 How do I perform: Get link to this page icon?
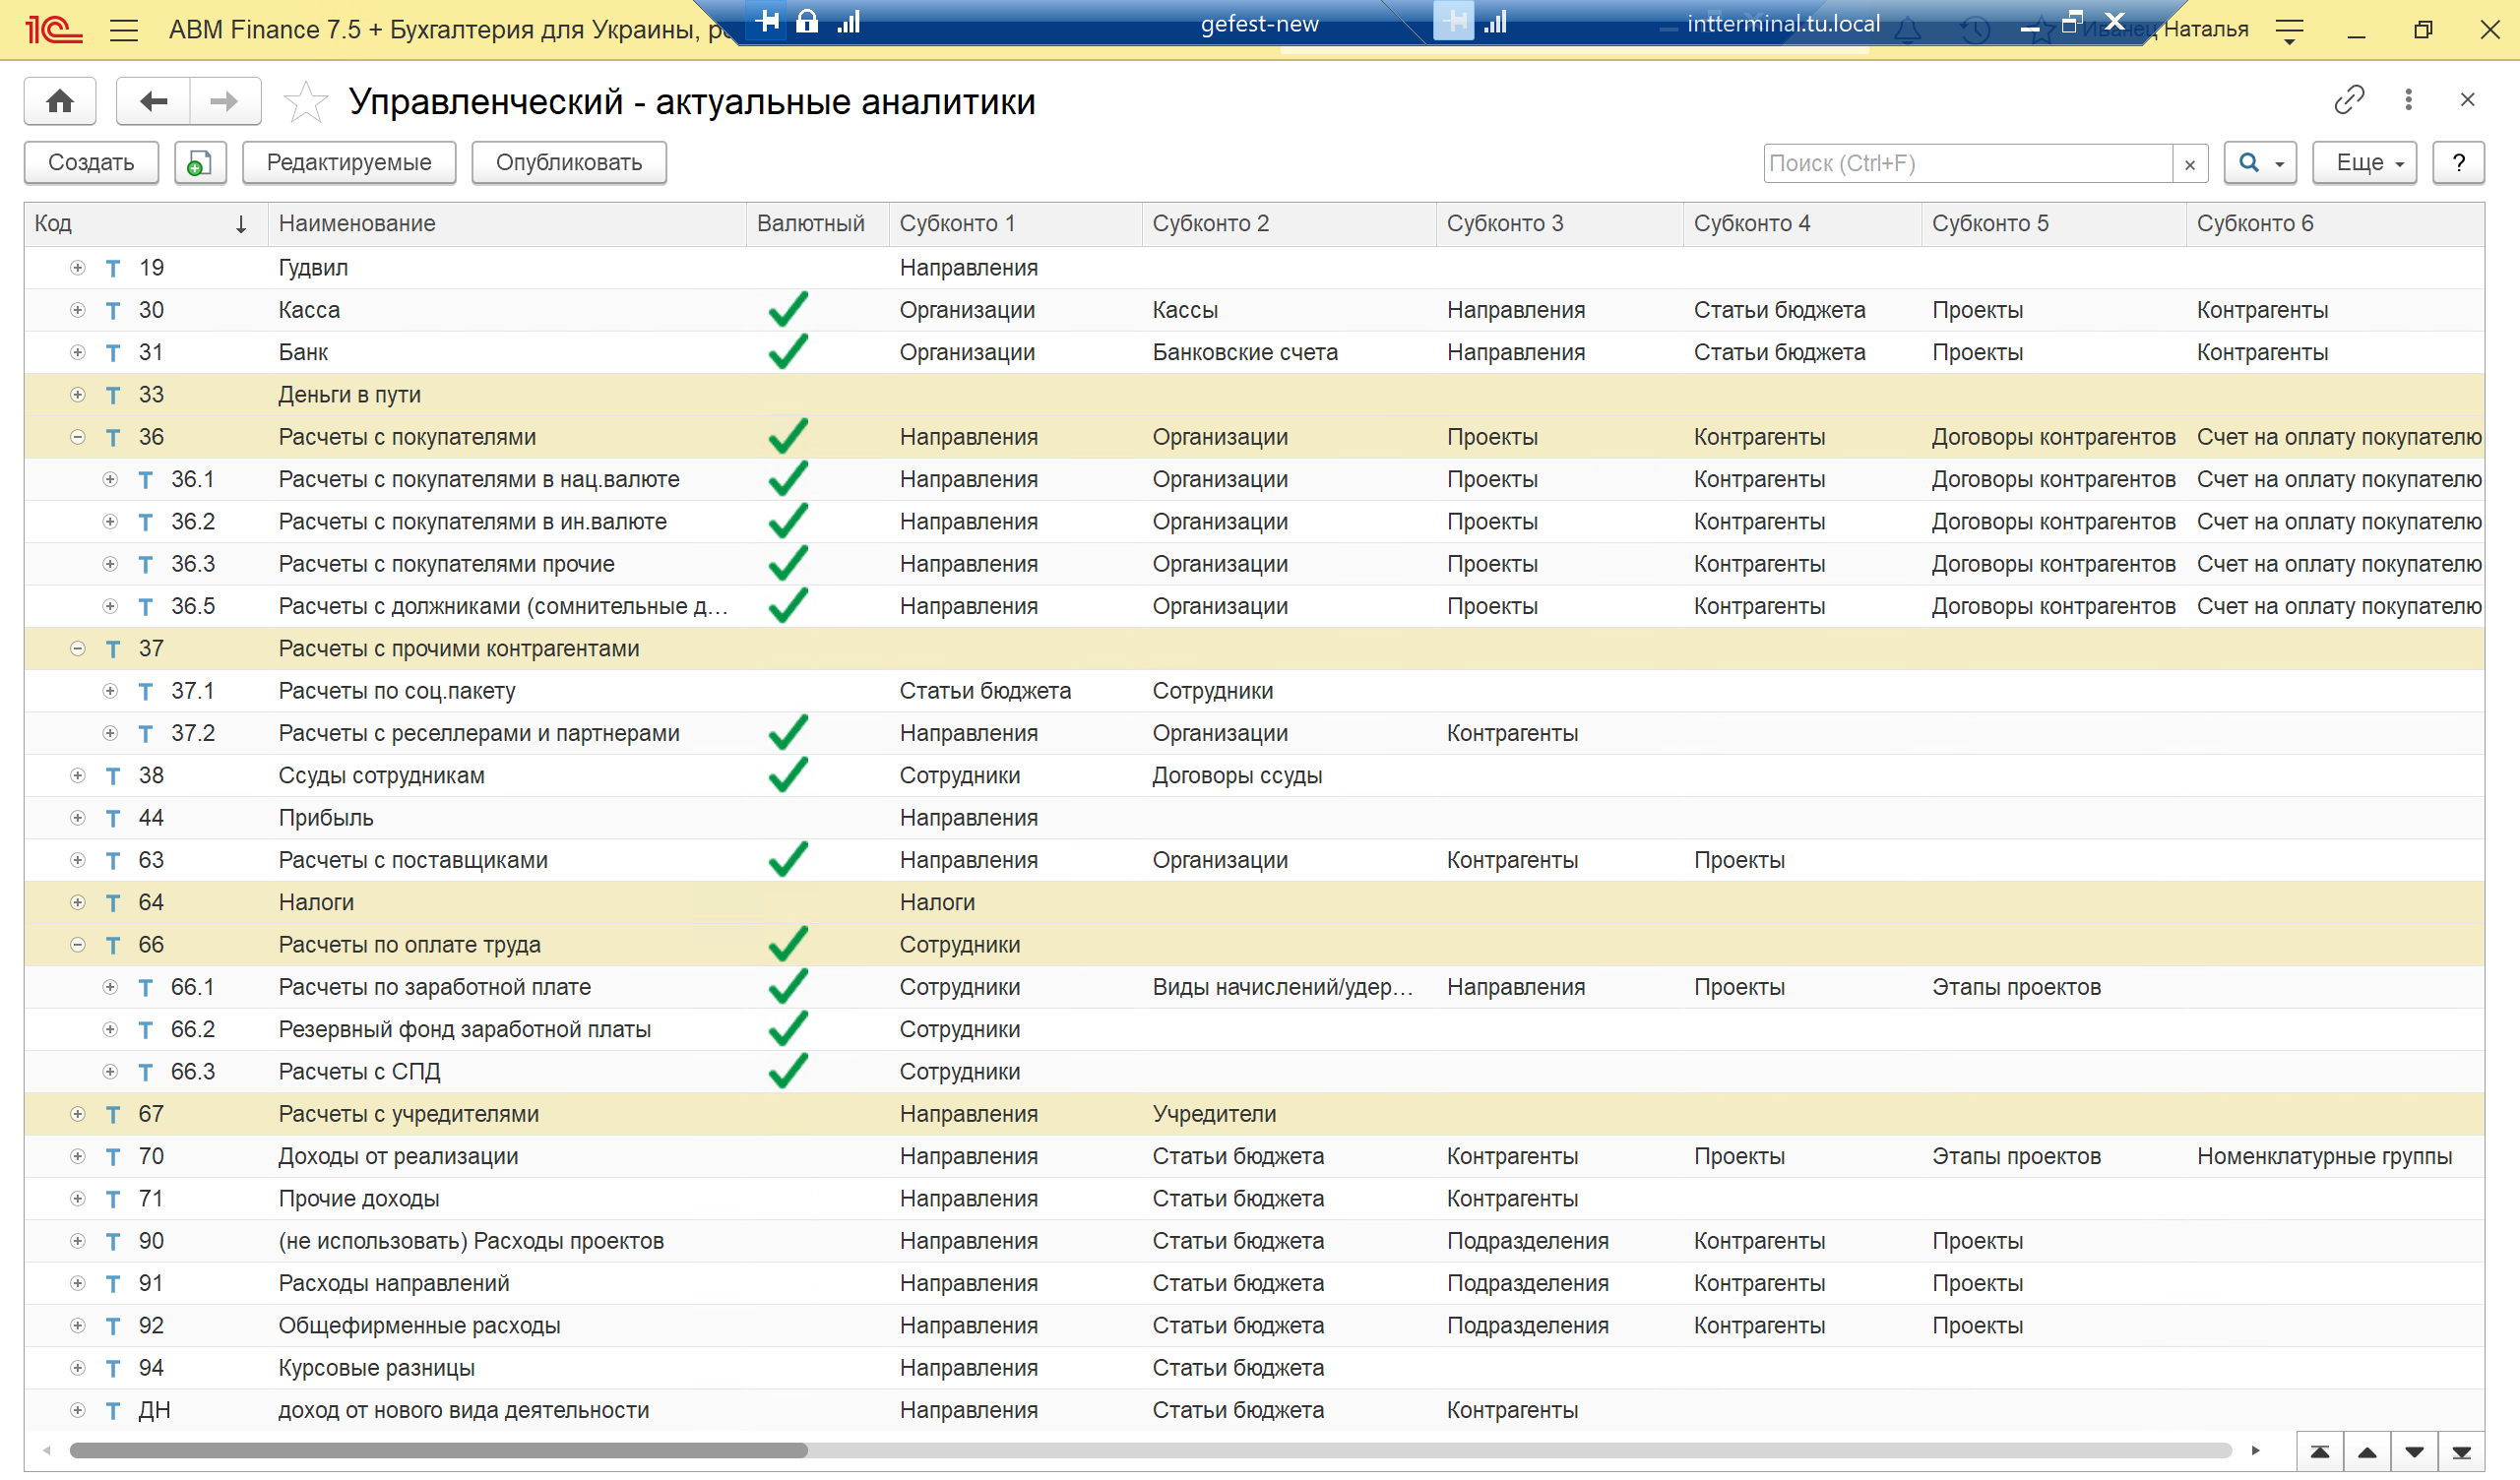coord(2348,99)
